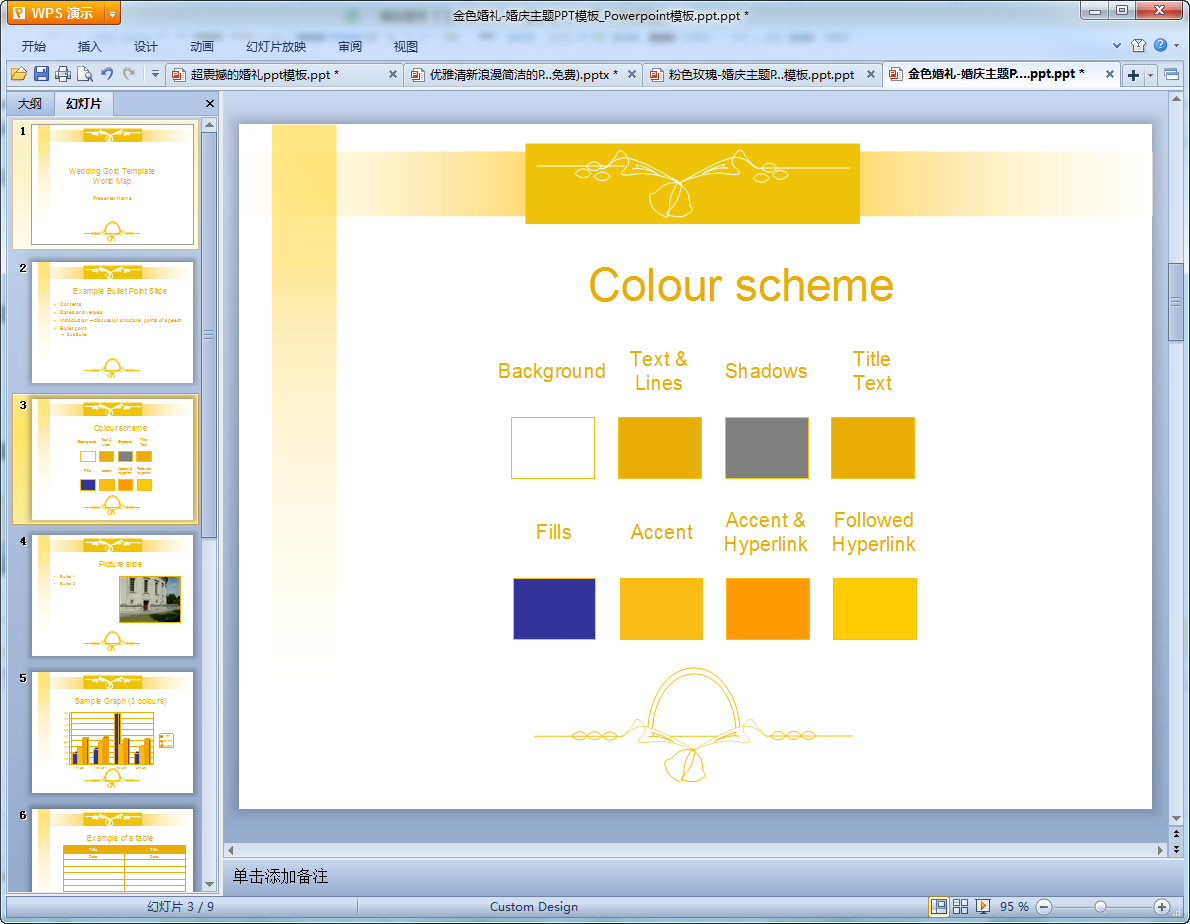Close the 金色婚礼 document tab
1190x924 pixels.
coord(1110,74)
